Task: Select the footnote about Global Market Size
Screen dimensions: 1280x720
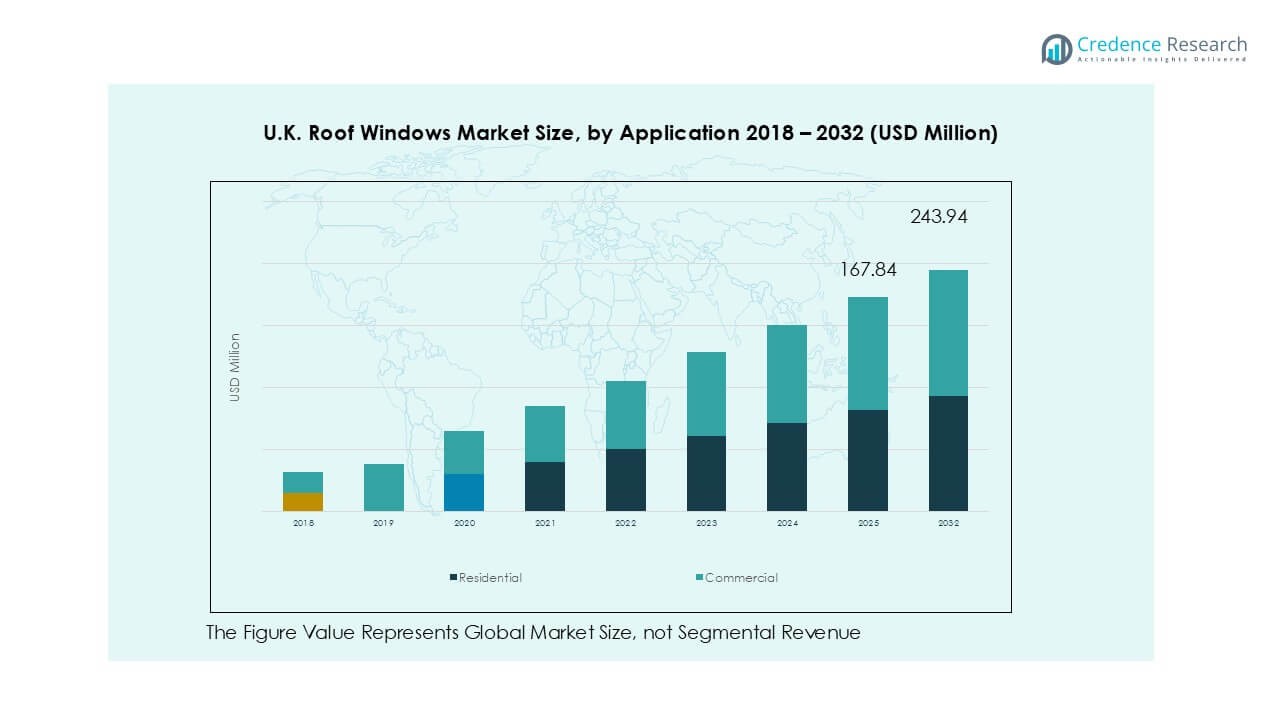Action: 533,632
